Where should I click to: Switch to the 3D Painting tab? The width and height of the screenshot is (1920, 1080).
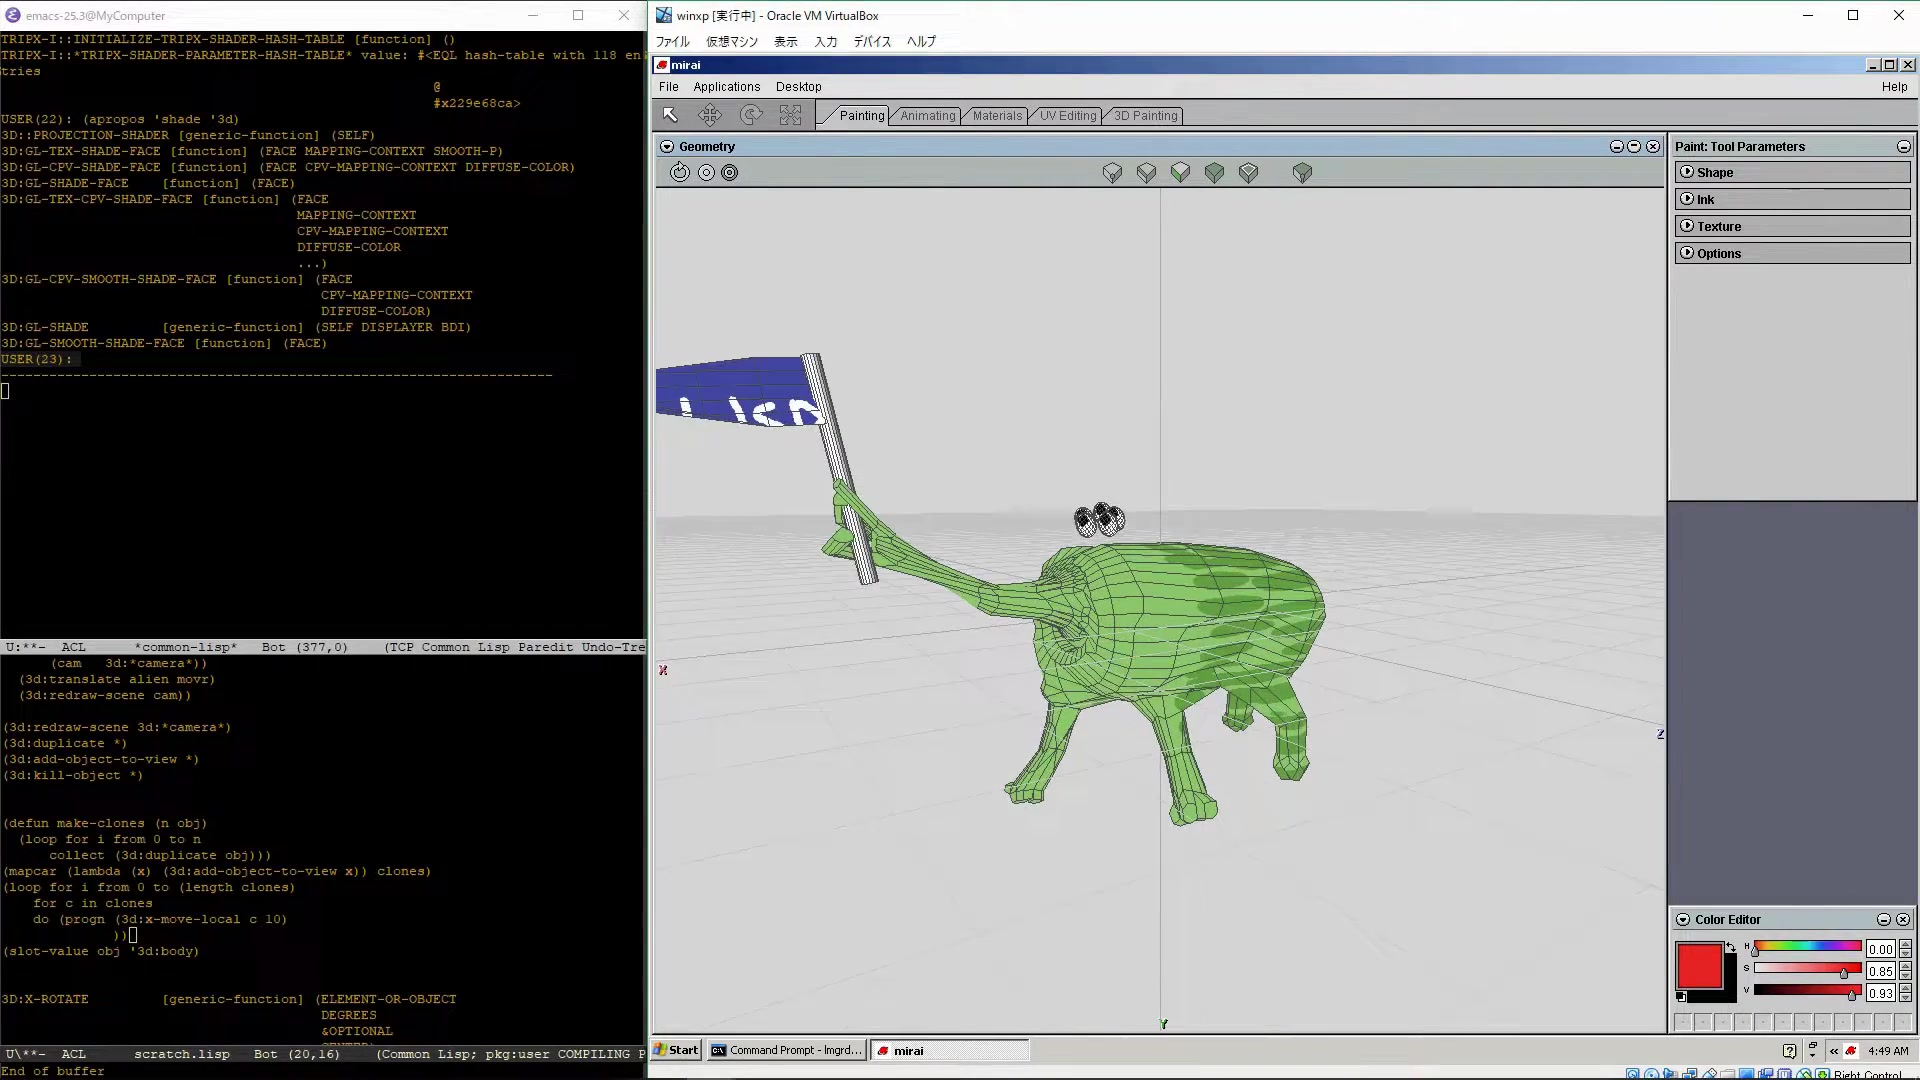tap(1145, 116)
